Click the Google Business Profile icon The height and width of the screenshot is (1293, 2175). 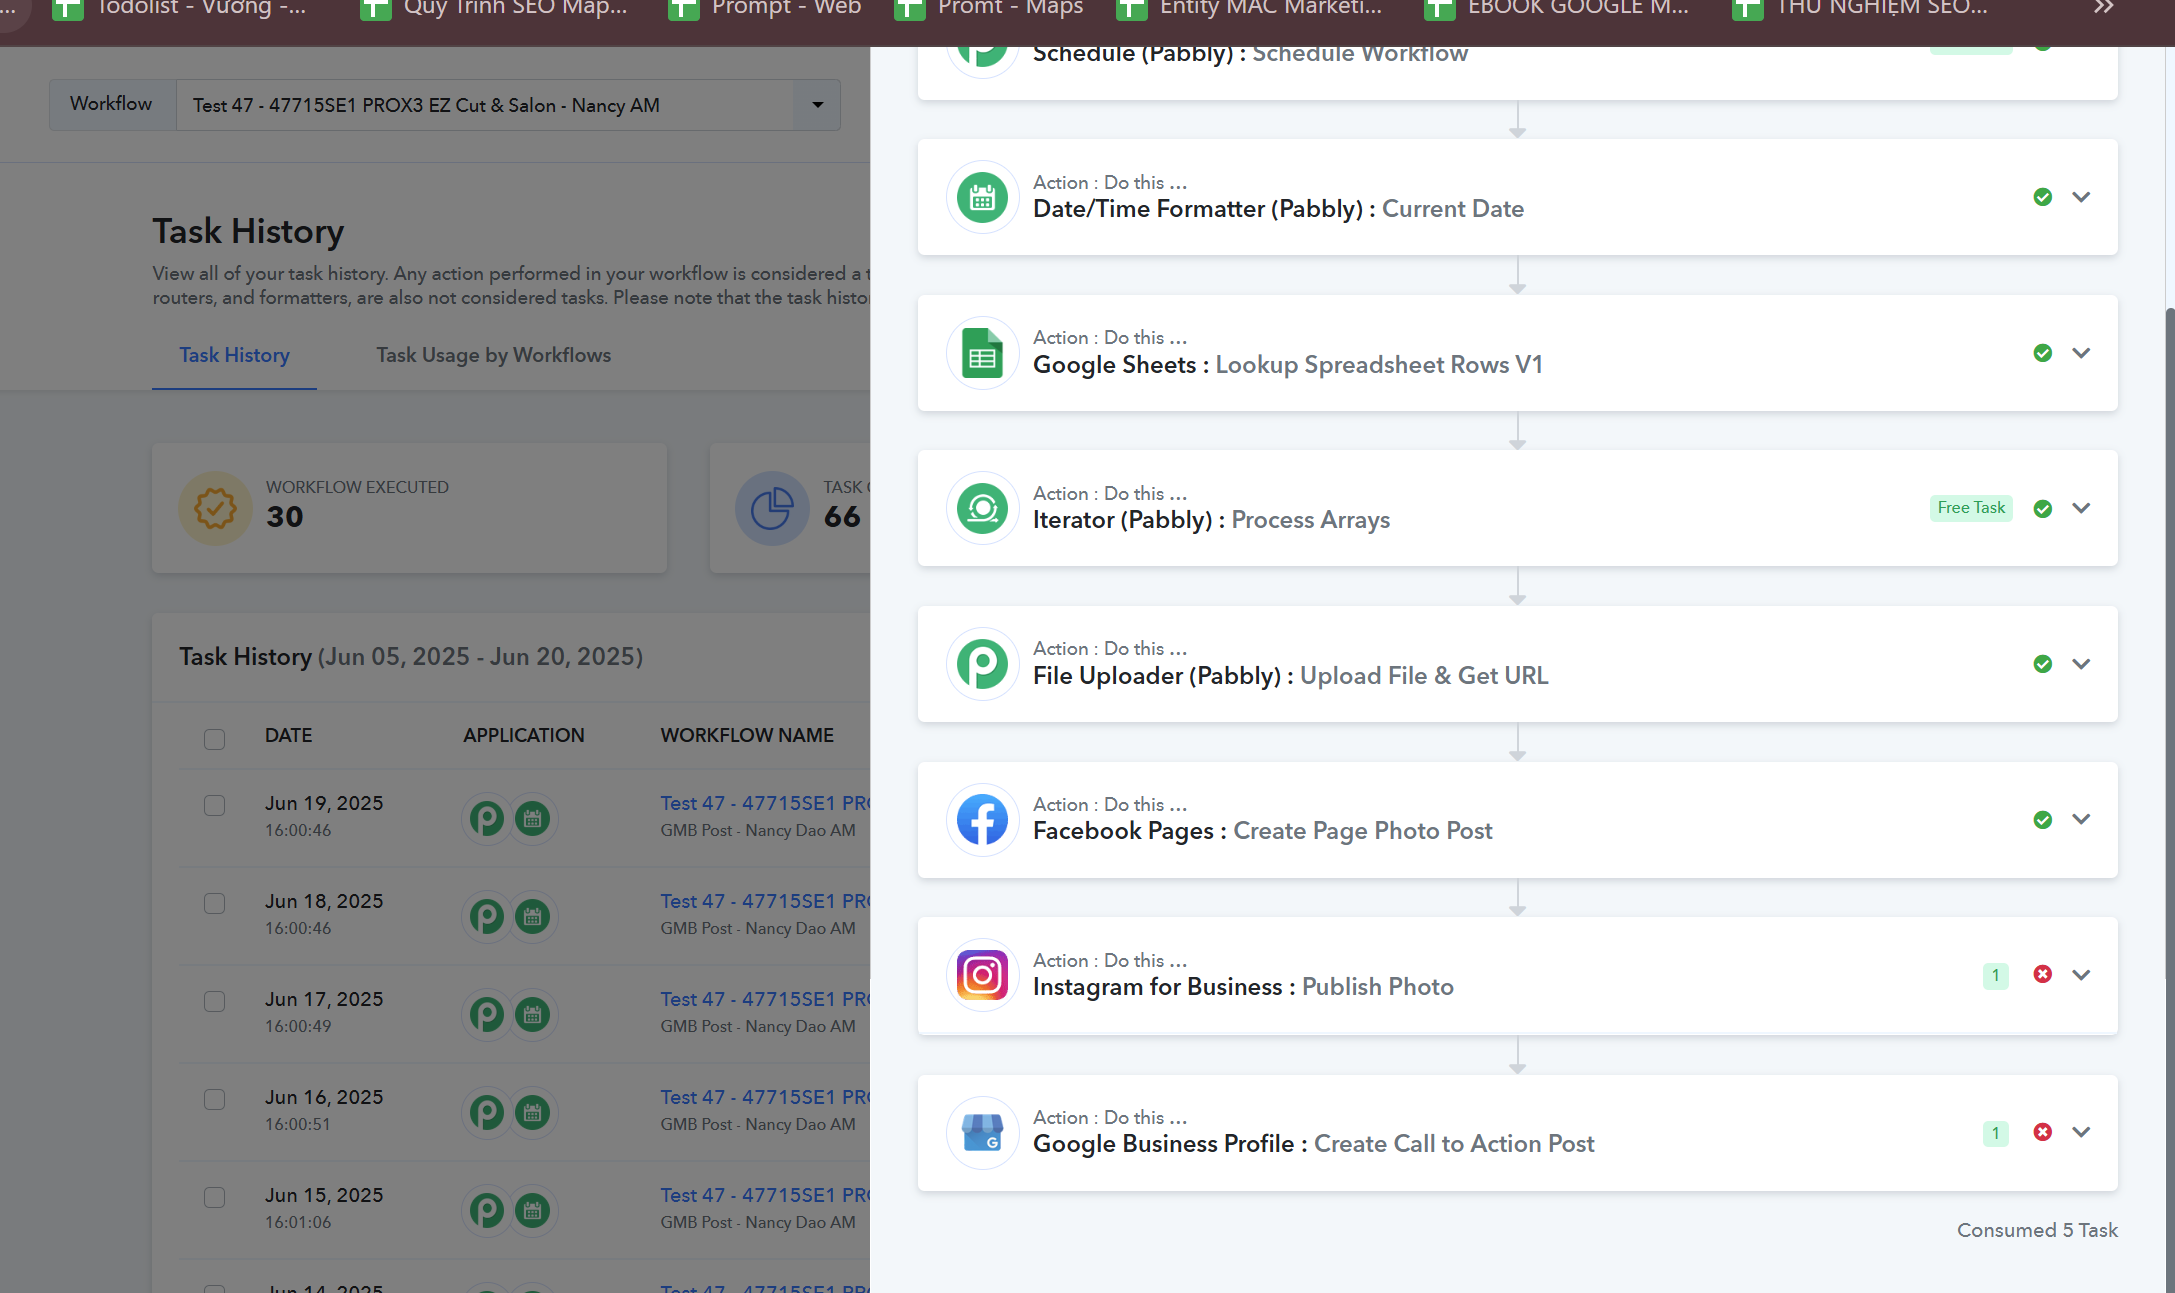click(x=982, y=1133)
